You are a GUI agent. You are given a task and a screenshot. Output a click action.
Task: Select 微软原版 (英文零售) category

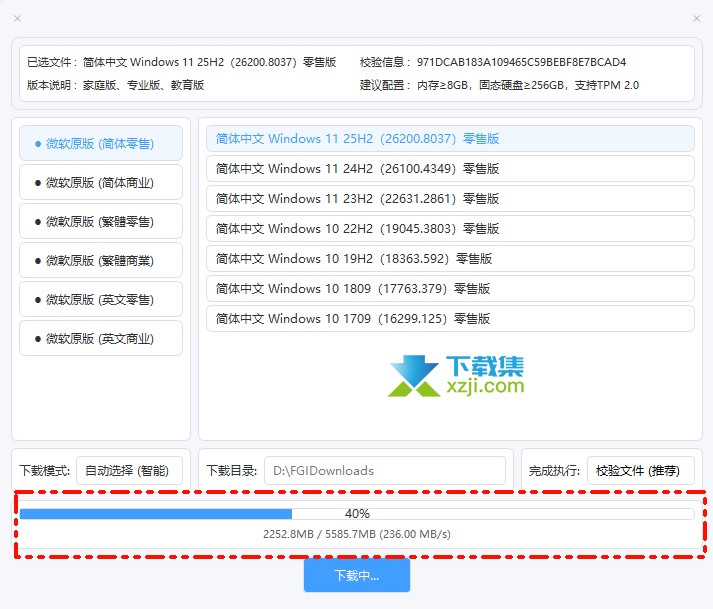click(101, 299)
